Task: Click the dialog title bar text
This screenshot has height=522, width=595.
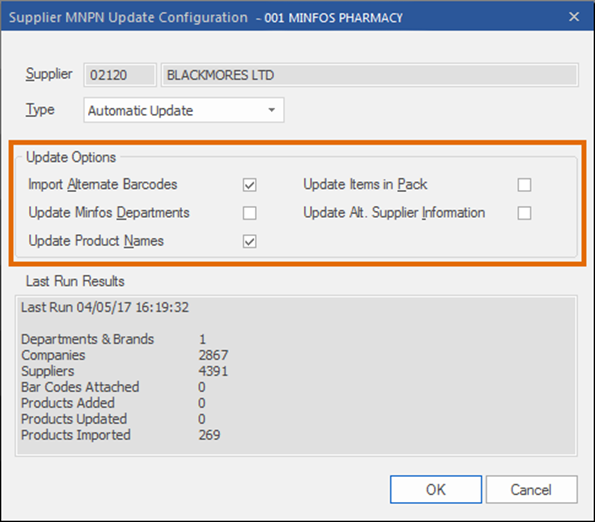Action: click(206, 17)
